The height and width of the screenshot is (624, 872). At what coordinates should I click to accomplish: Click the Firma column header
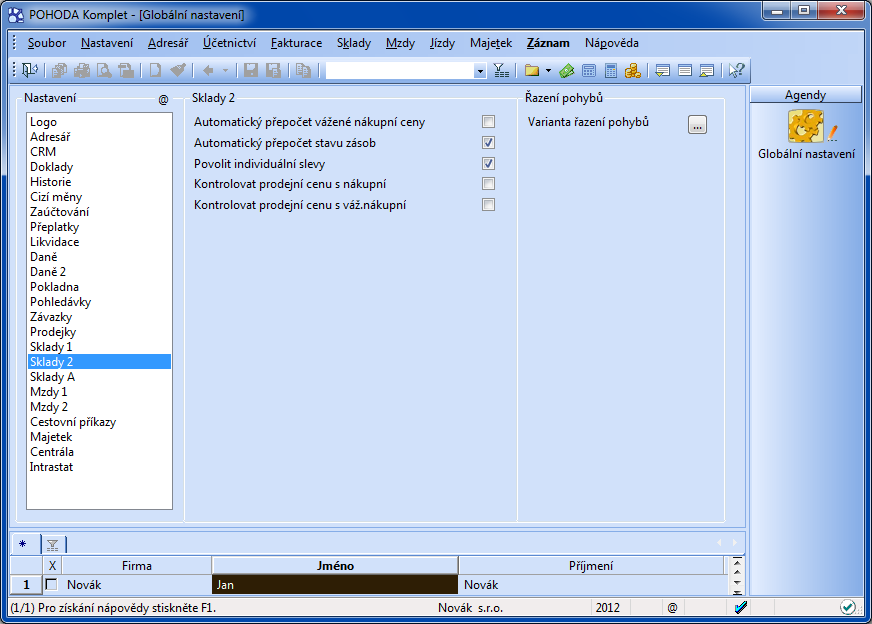pyautogui.click(x=136, y=566)
